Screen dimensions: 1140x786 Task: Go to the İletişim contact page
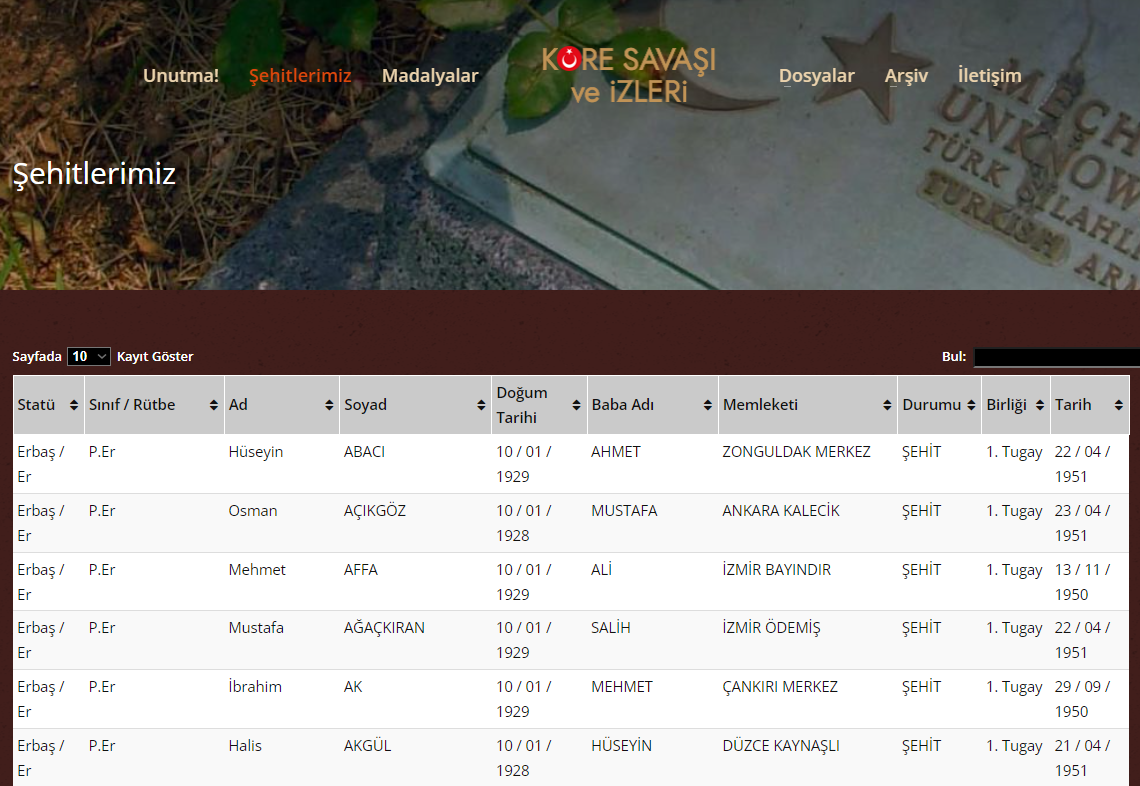tap(989, 76)
